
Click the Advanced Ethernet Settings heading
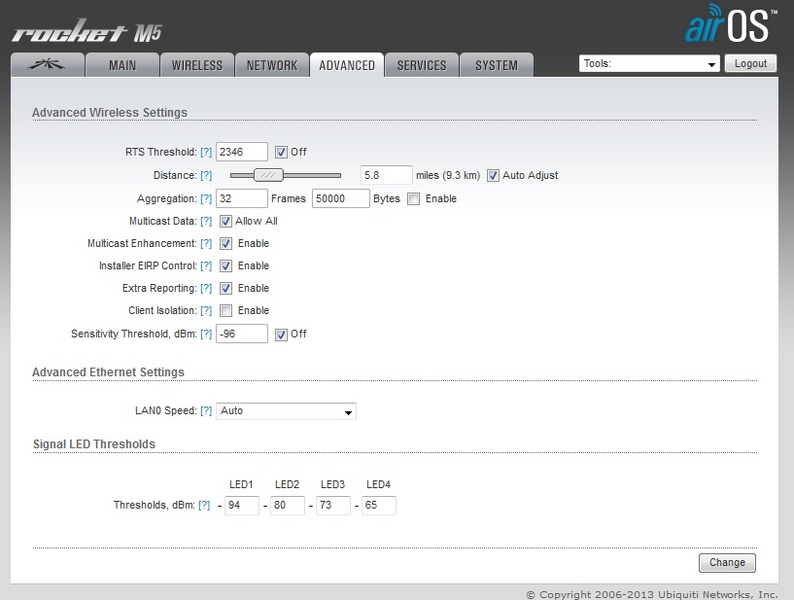coord(108,372)
